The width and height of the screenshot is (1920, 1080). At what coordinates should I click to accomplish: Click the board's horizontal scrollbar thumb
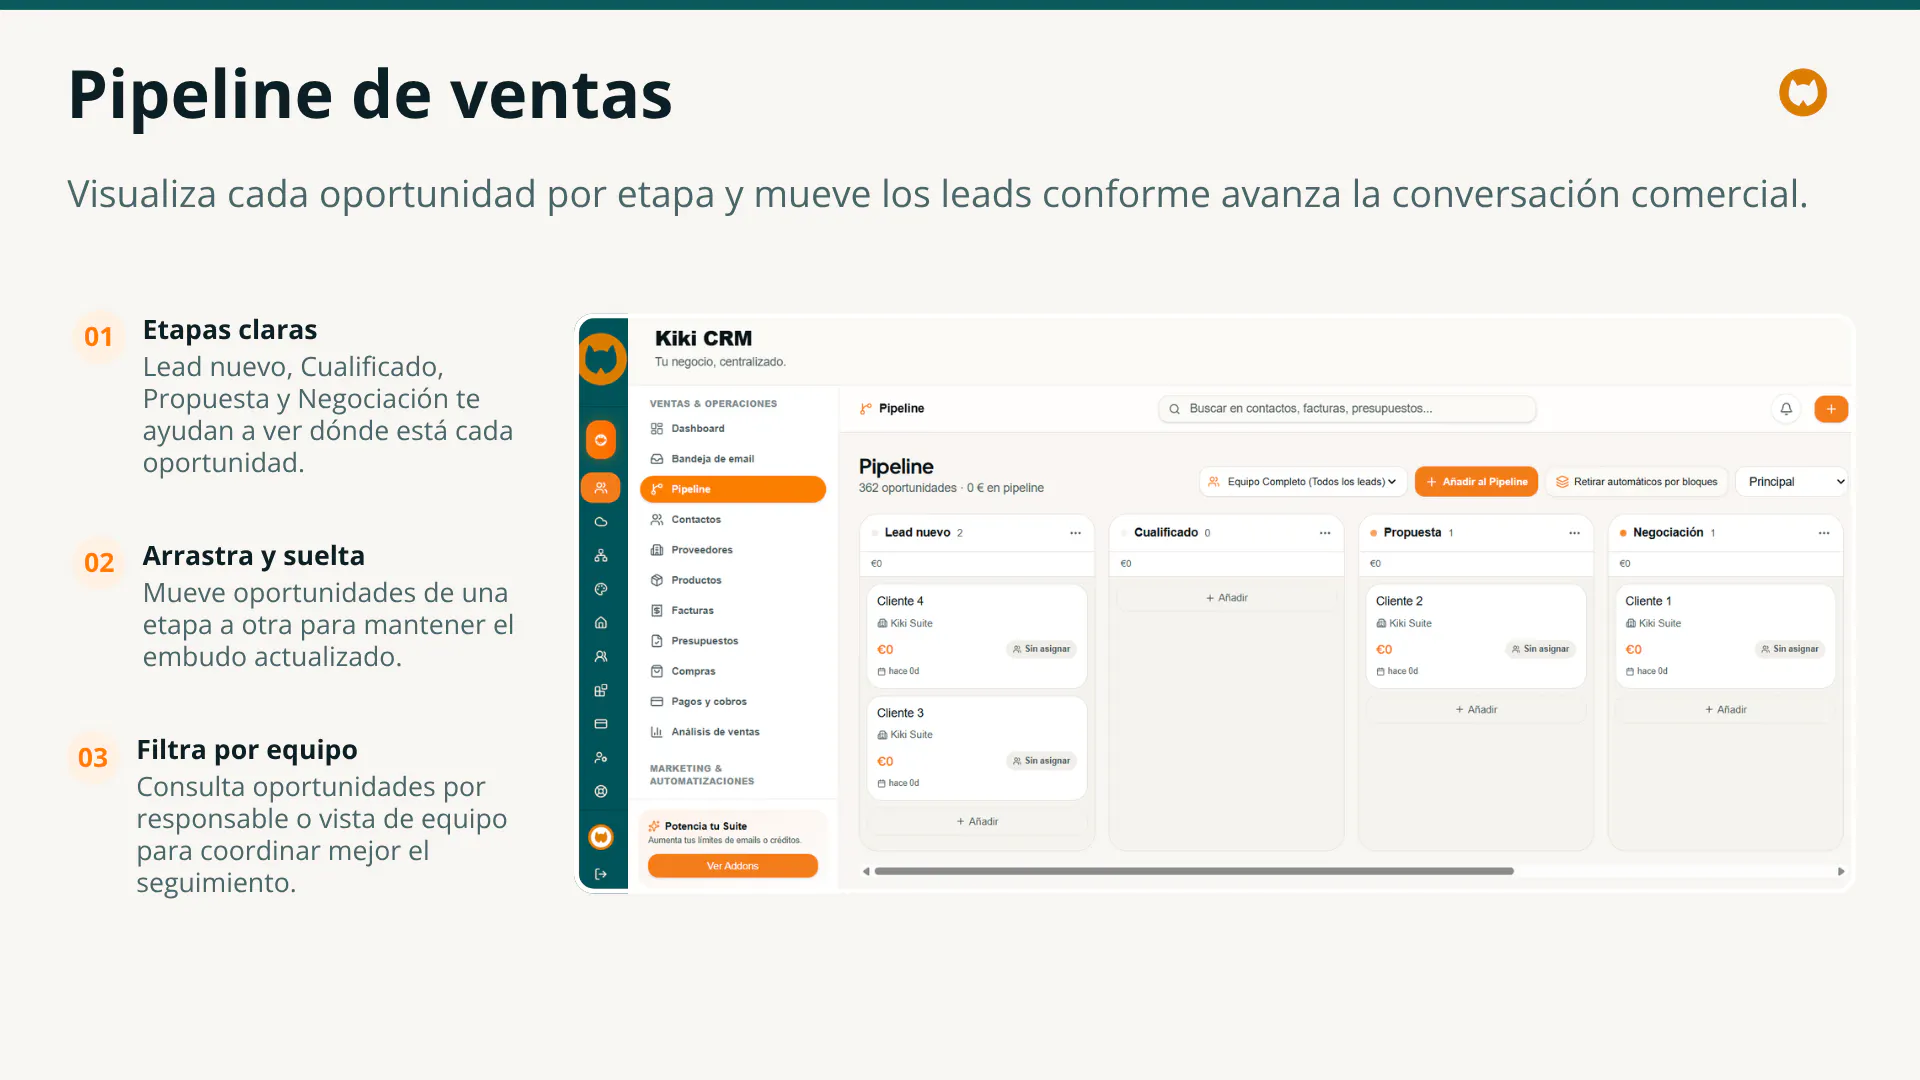coord(1194,871)
